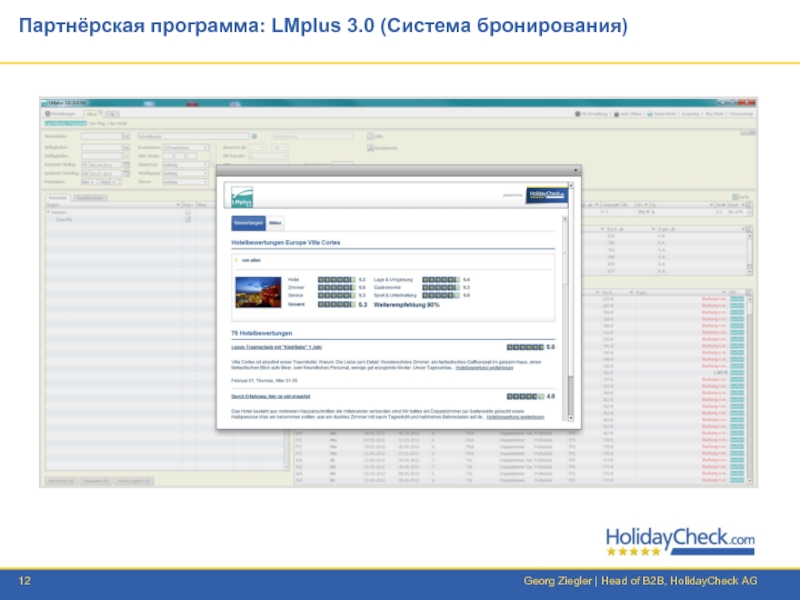Viewport: 800px width, 600px height.
Task: Click the first Merkzettel button at bottom left
Action: [x=61, y=481]
